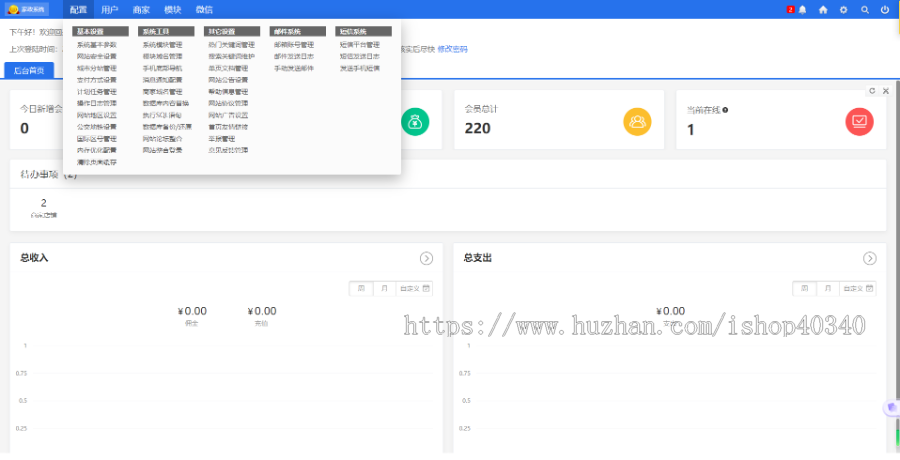Open 数据库备份/还原 menu entry

pyautogui.click(x=167, y=127)
